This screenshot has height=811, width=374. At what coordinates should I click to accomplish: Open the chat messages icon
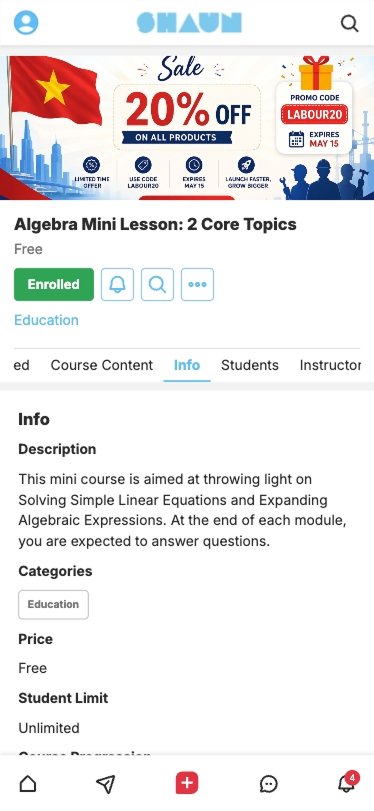pos(268,784)
